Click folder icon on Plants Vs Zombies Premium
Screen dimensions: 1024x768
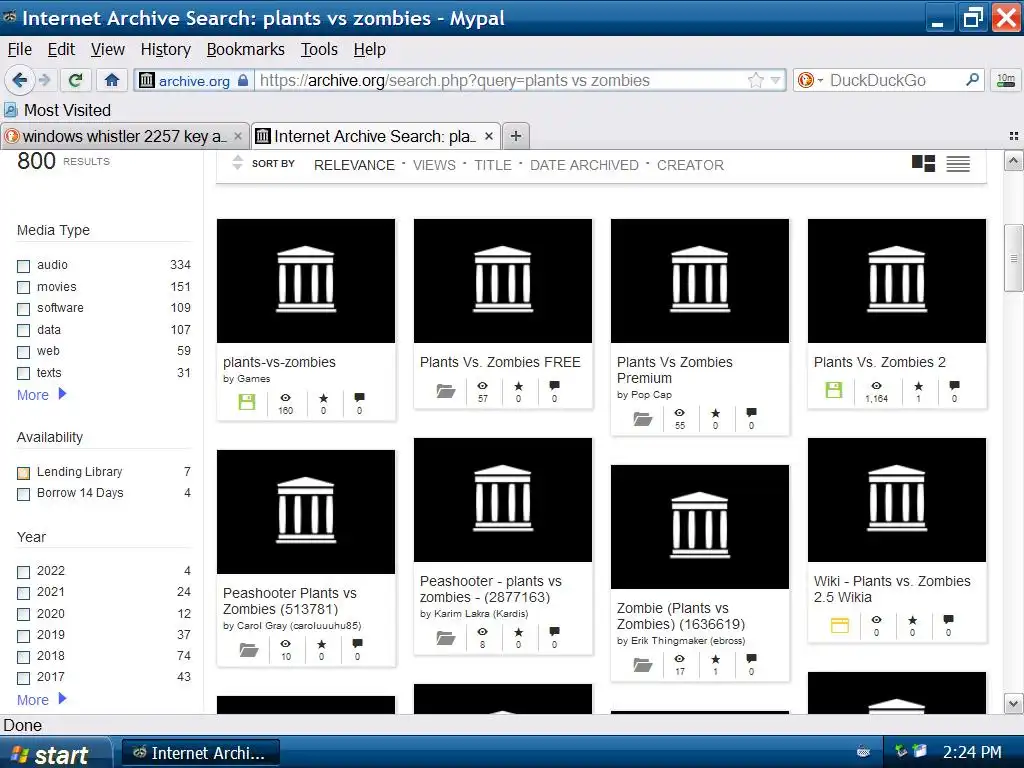click(643, 419)
